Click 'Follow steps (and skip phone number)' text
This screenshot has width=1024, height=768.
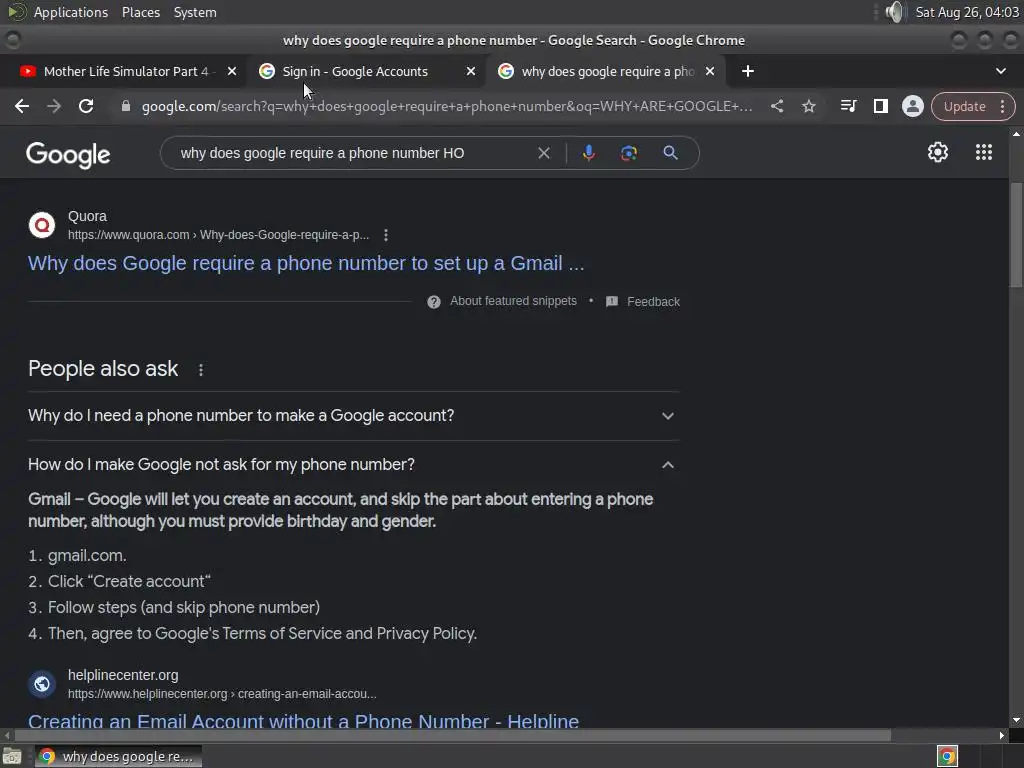(184, 608)
